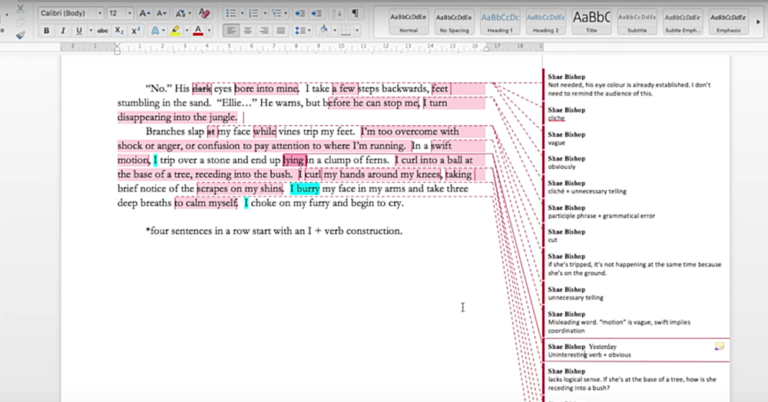Toggle the Show paragraph marks icon
The height and width of the screenshot is (402, 768).
356,13
